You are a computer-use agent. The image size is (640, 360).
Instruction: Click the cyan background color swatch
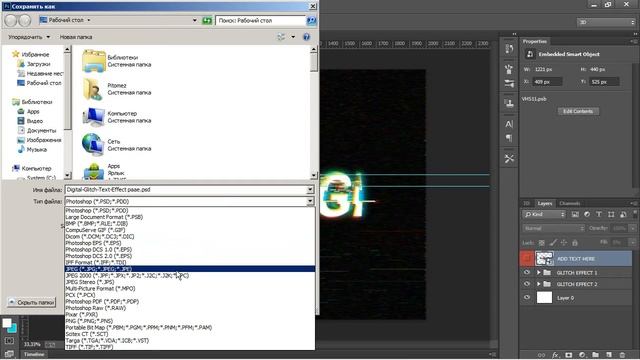point(13,329)
